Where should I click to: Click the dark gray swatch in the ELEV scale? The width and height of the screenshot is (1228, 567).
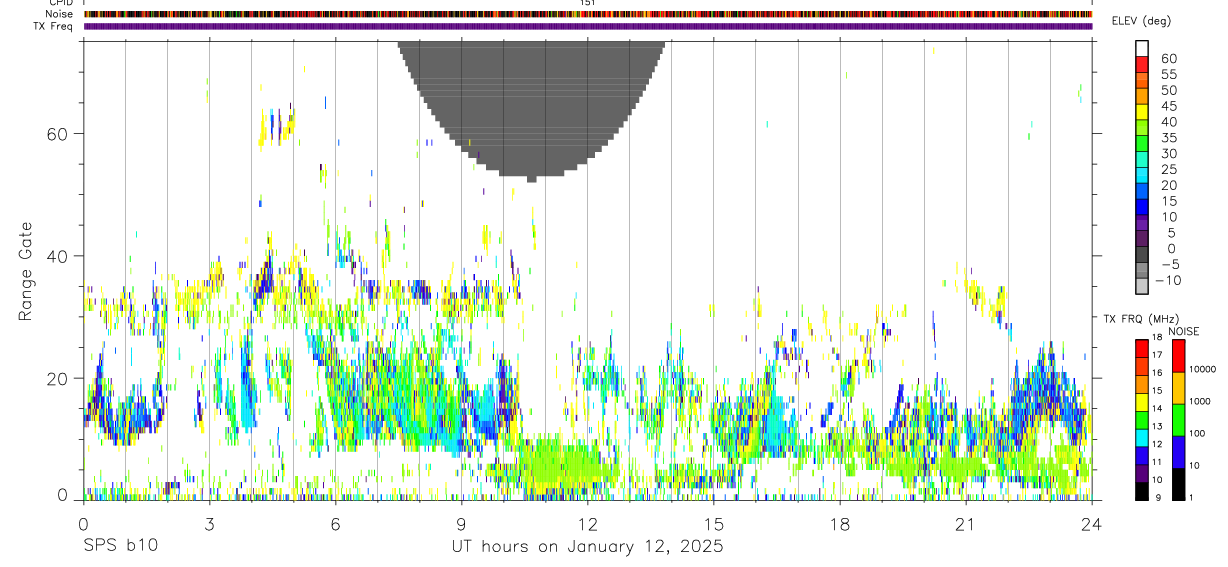click(x=1141, y=254)
